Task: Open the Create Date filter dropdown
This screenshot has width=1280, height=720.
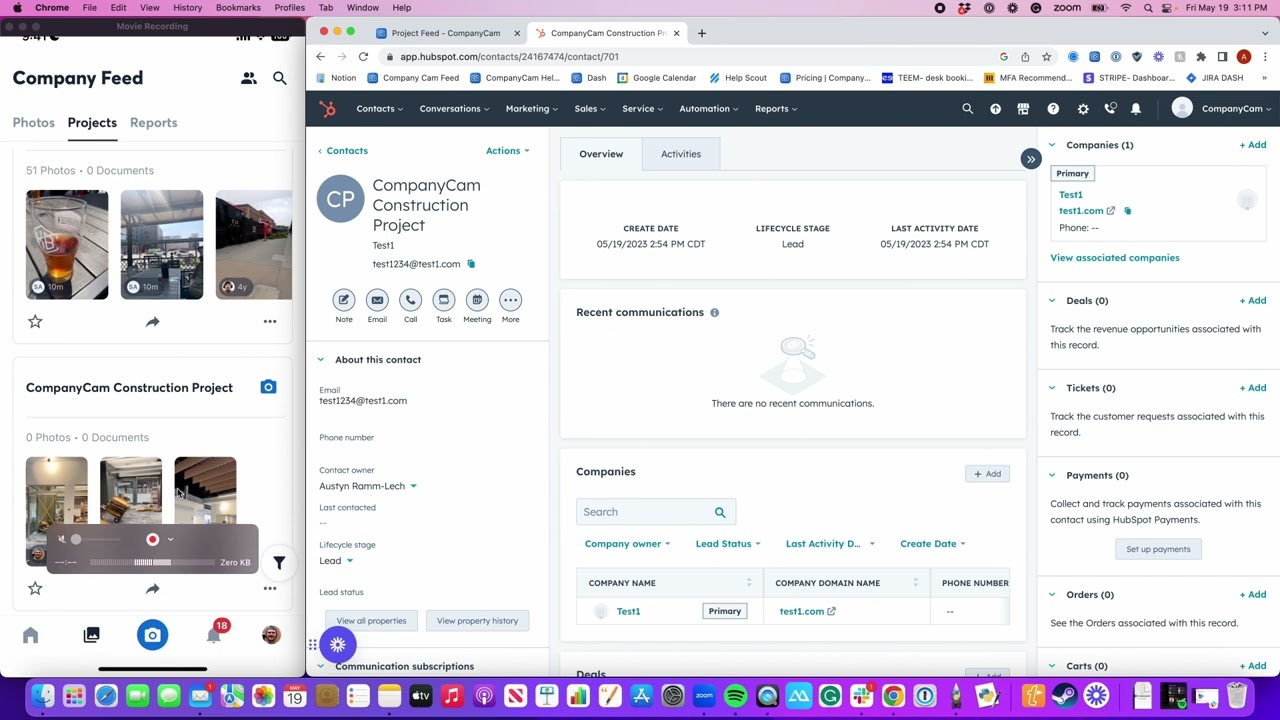Action: [x=932, y=544]
